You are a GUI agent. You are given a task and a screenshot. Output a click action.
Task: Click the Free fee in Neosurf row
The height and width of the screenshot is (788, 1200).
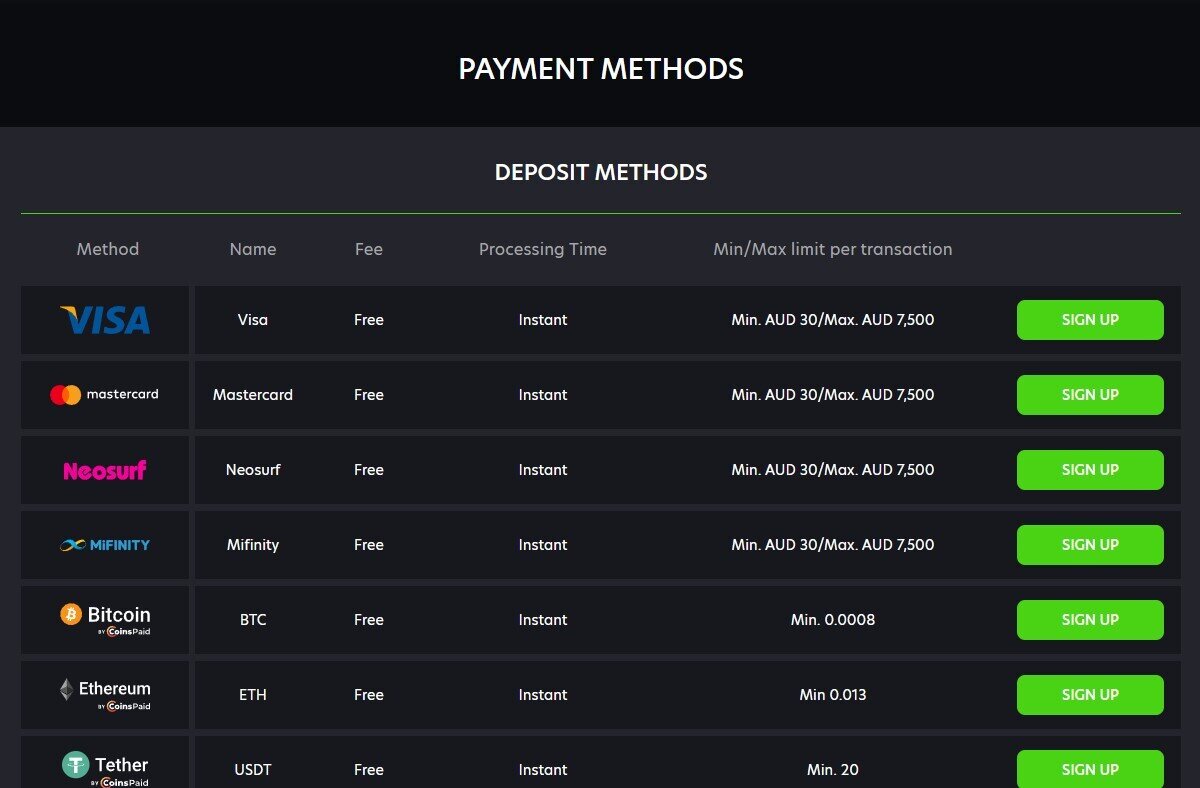pyautogui.click(x=369, y=470)
